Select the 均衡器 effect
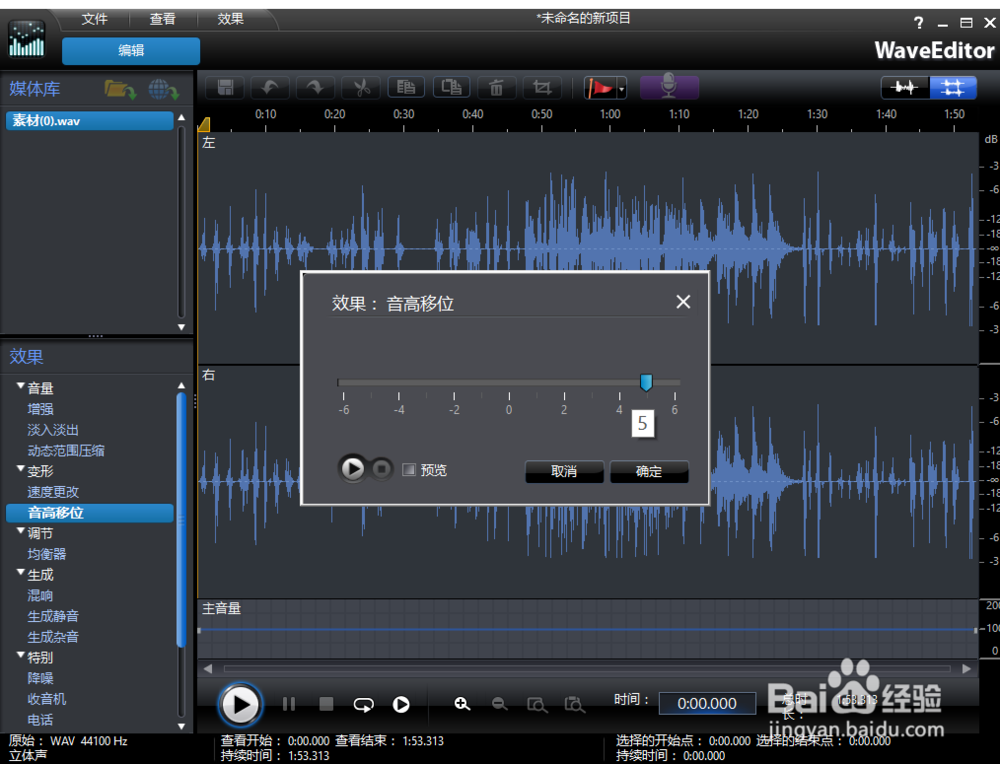 pos(47,554)
